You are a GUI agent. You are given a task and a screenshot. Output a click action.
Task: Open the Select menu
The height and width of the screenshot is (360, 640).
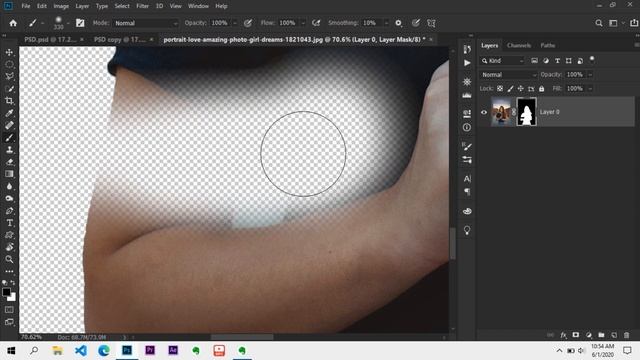click(122, 6)
